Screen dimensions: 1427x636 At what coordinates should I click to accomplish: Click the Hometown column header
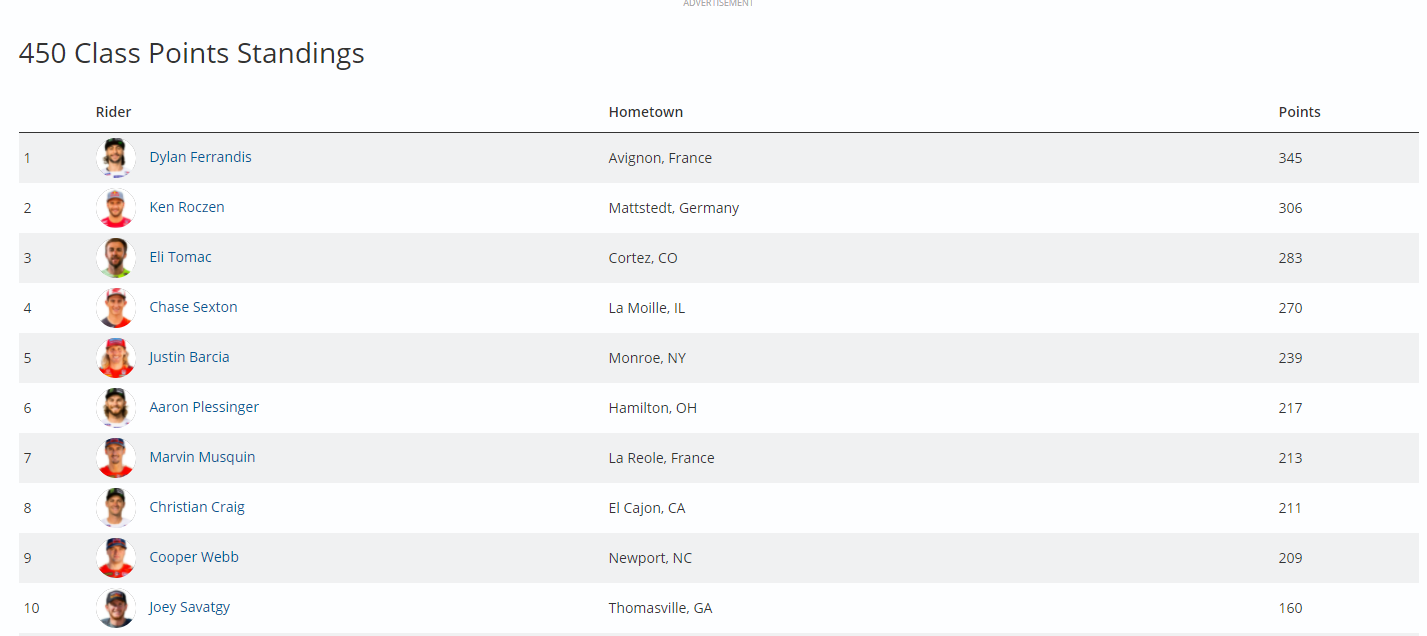click(x=646, y=112)
